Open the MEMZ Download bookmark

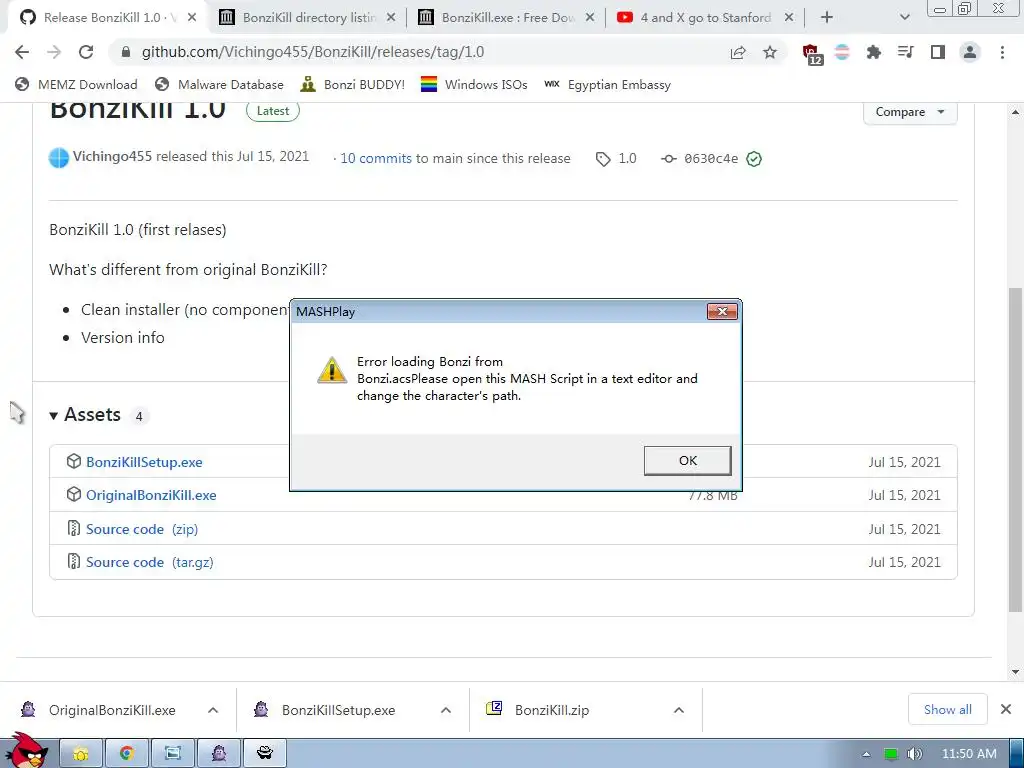[76, 84]
